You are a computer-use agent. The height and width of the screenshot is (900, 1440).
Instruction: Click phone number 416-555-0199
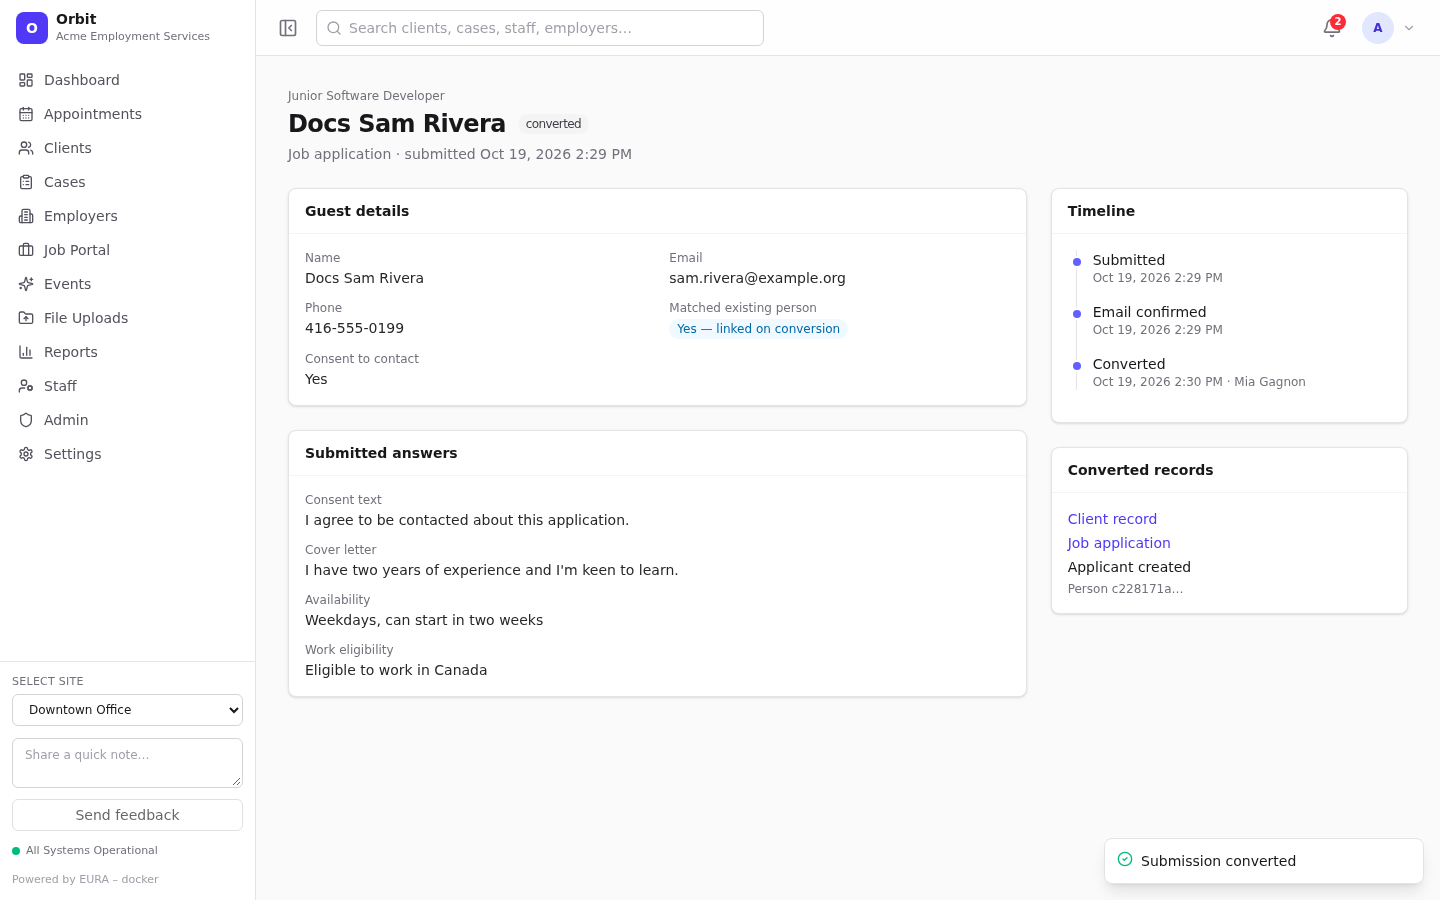pos(354,328)
